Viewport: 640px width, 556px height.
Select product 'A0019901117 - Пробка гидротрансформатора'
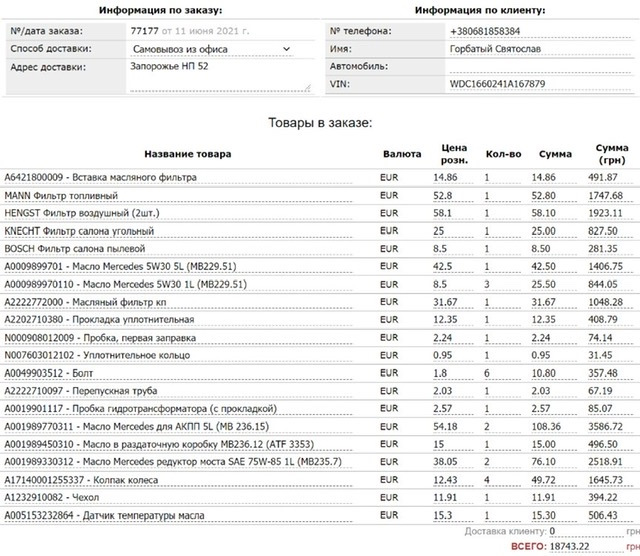(178, 409)
